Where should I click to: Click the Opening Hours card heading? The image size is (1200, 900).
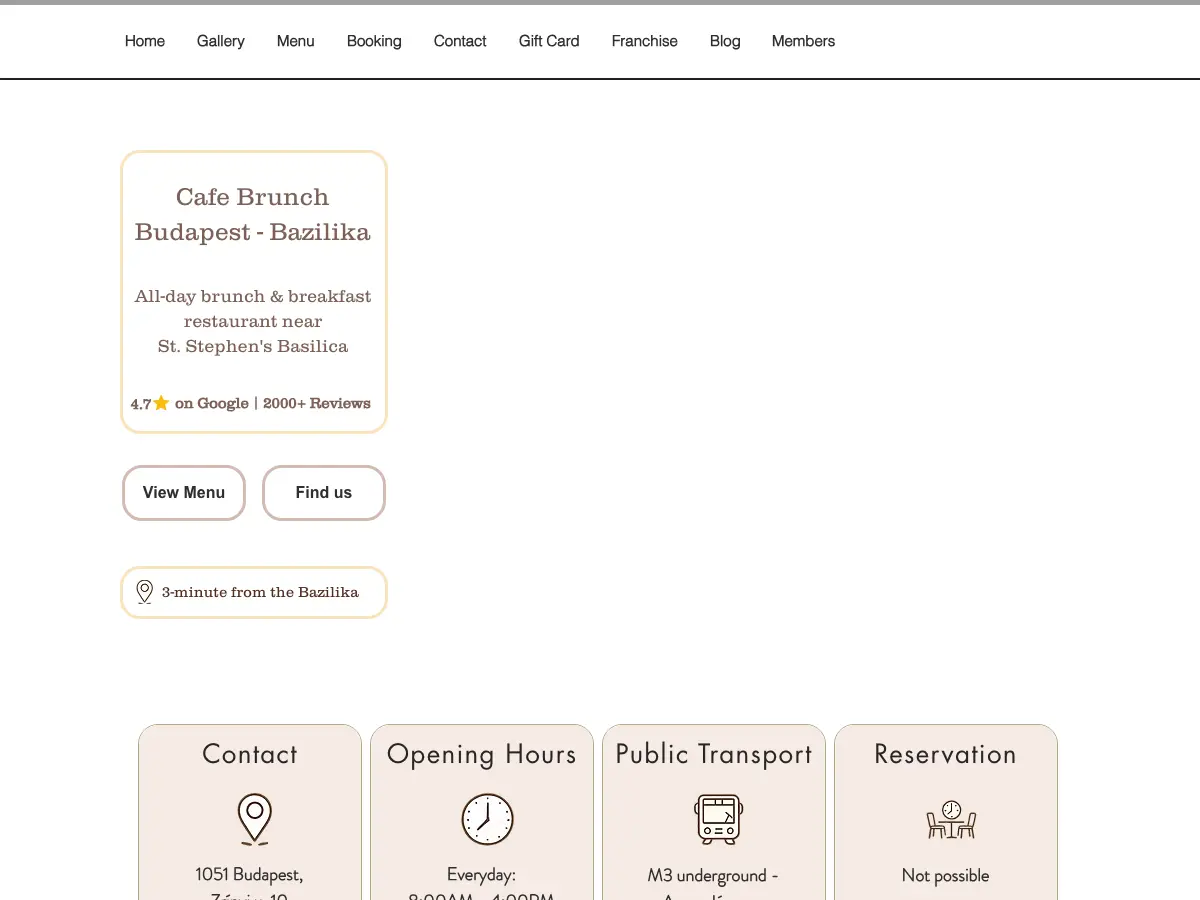click(482, 754)
